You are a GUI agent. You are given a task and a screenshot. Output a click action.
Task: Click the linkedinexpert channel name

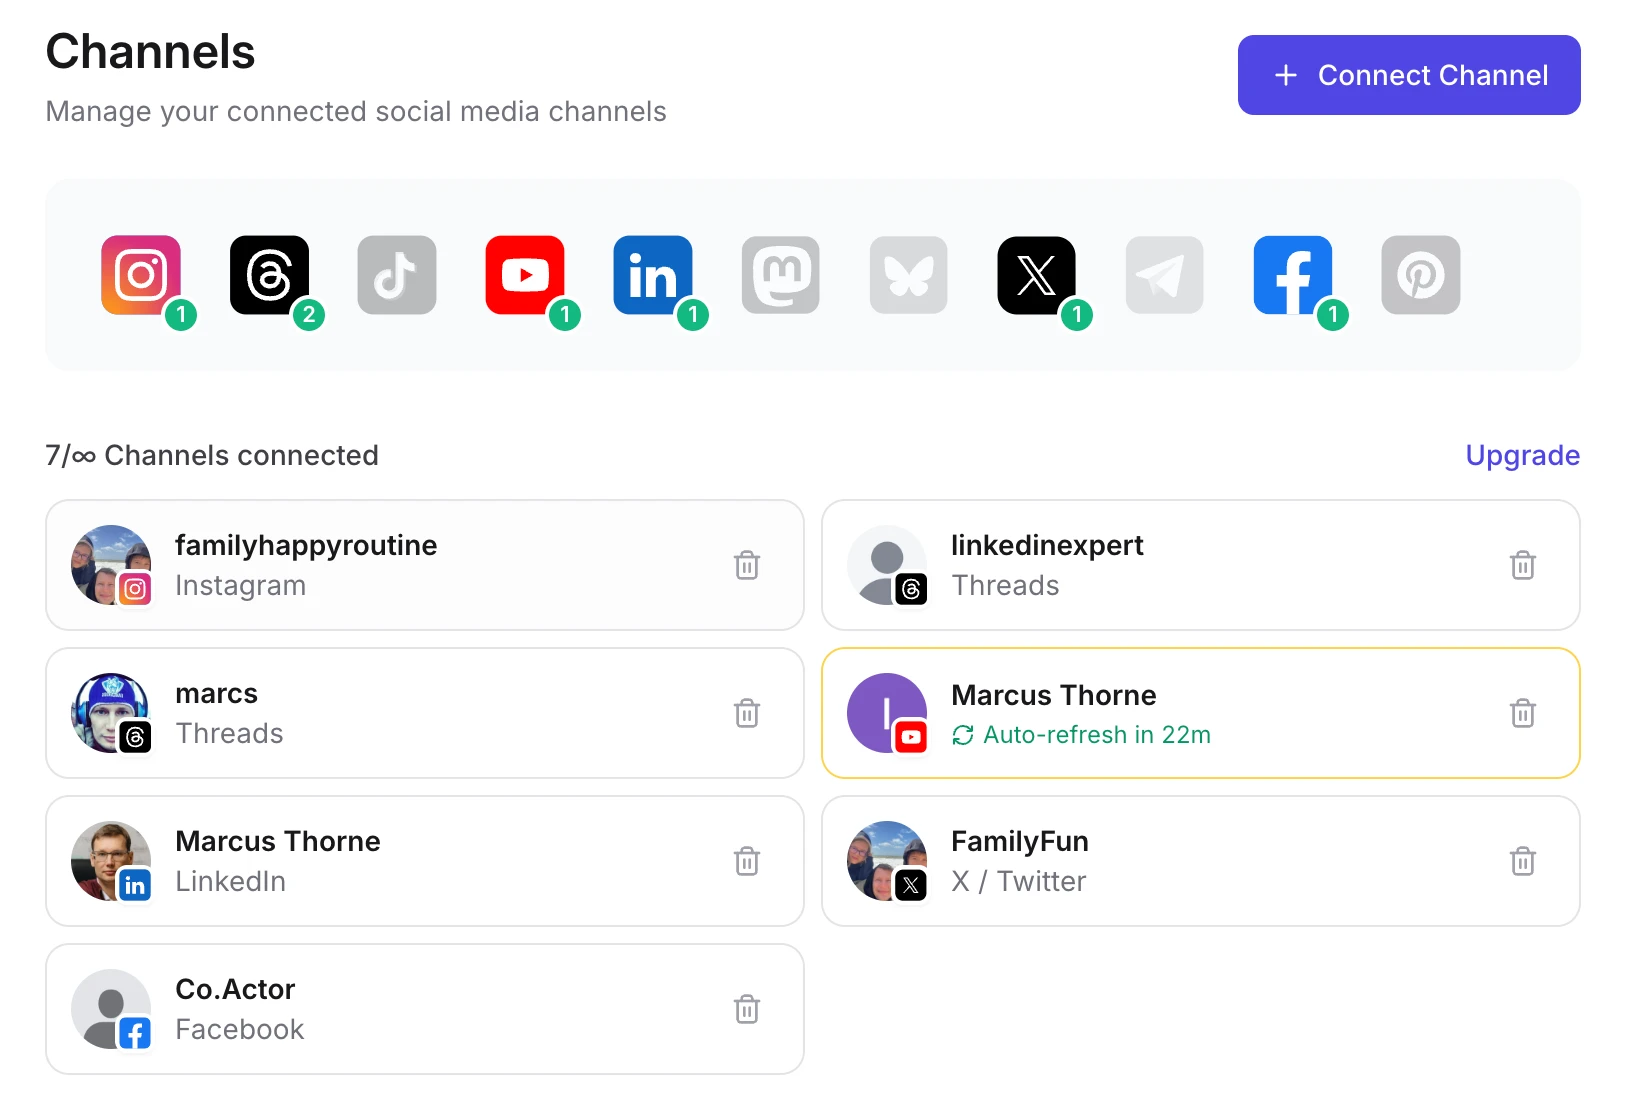(1047, 546)
